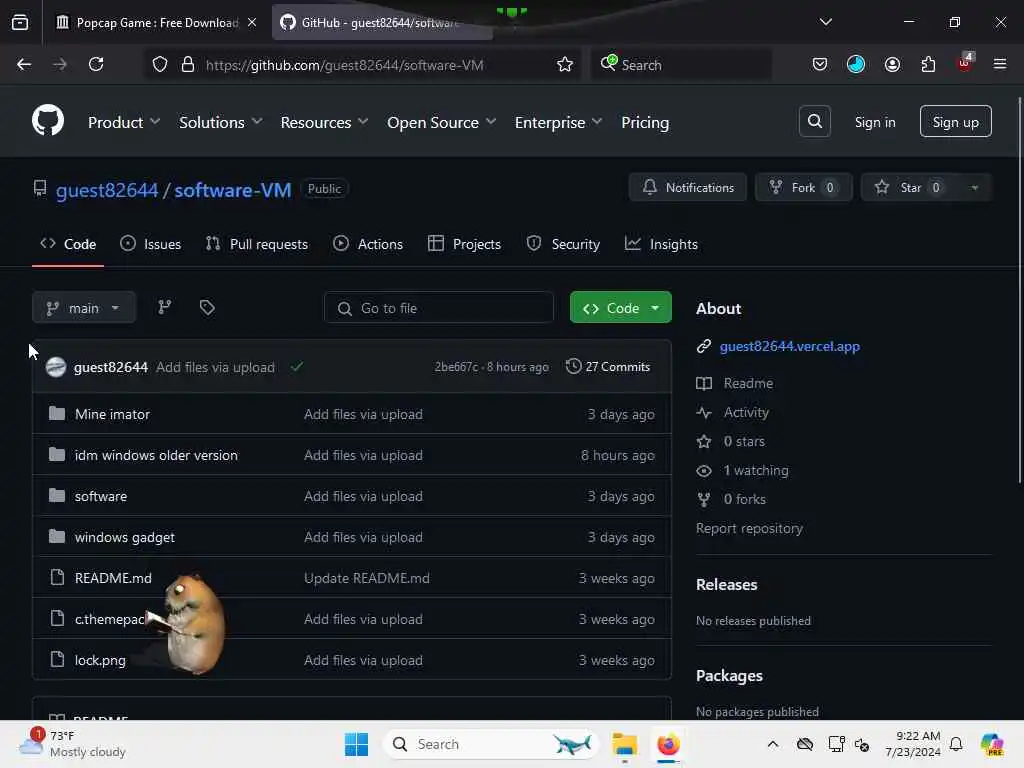Open the lock.png file
This screenshot has width=1024, height=768.
(x=100, y=660)
